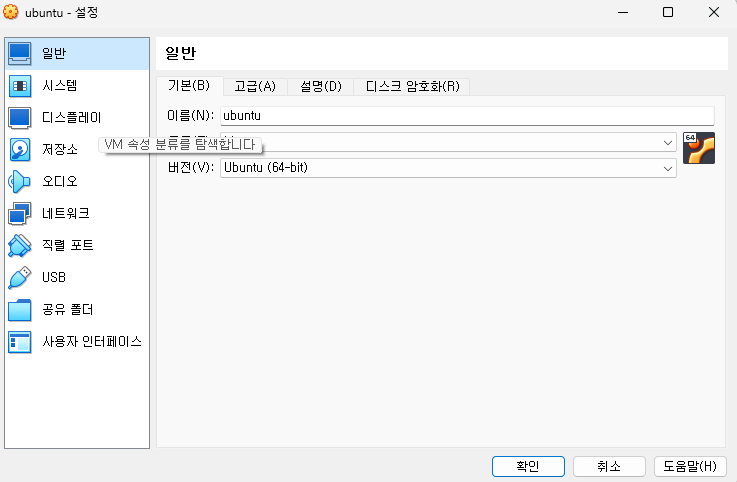Switch to the 디스크 암호화(R) tab

[x=412, y=87]
